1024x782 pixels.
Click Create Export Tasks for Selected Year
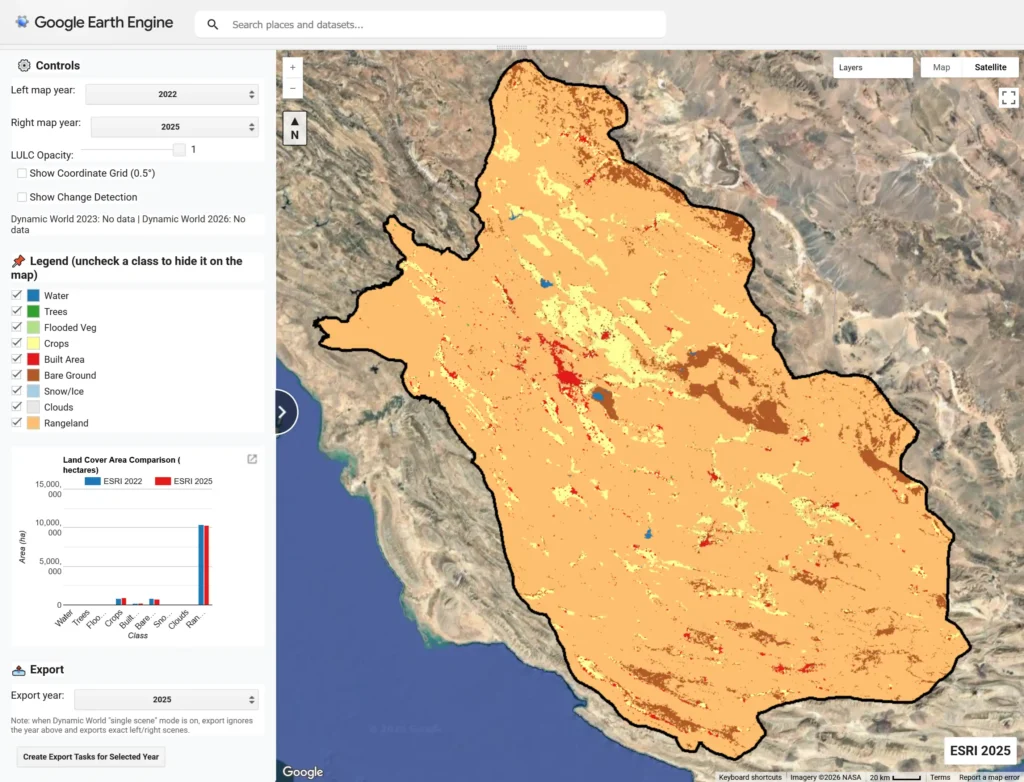click(x=91, y=757)
